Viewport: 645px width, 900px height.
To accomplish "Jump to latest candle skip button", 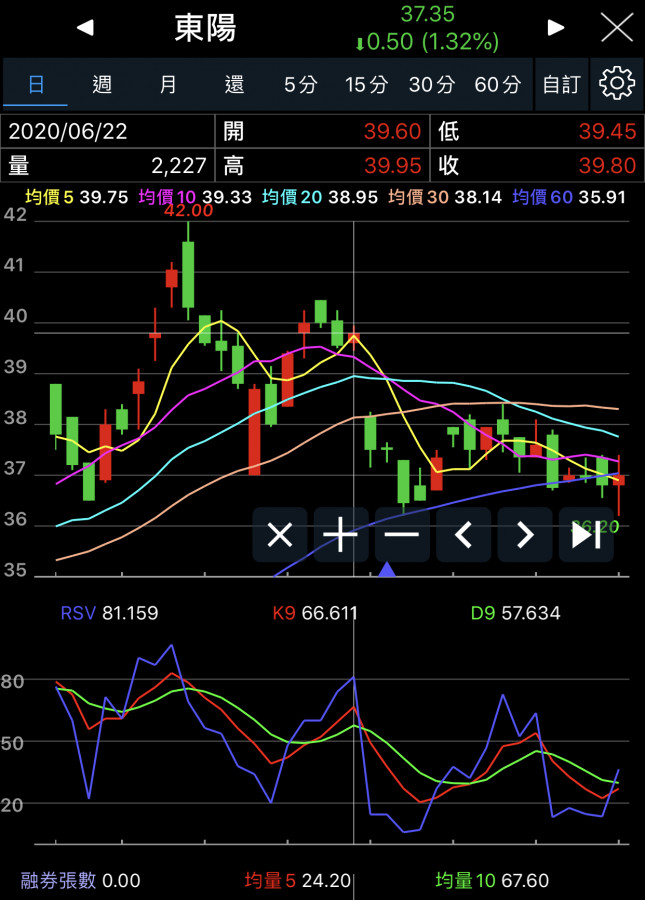I will [585, 535].
